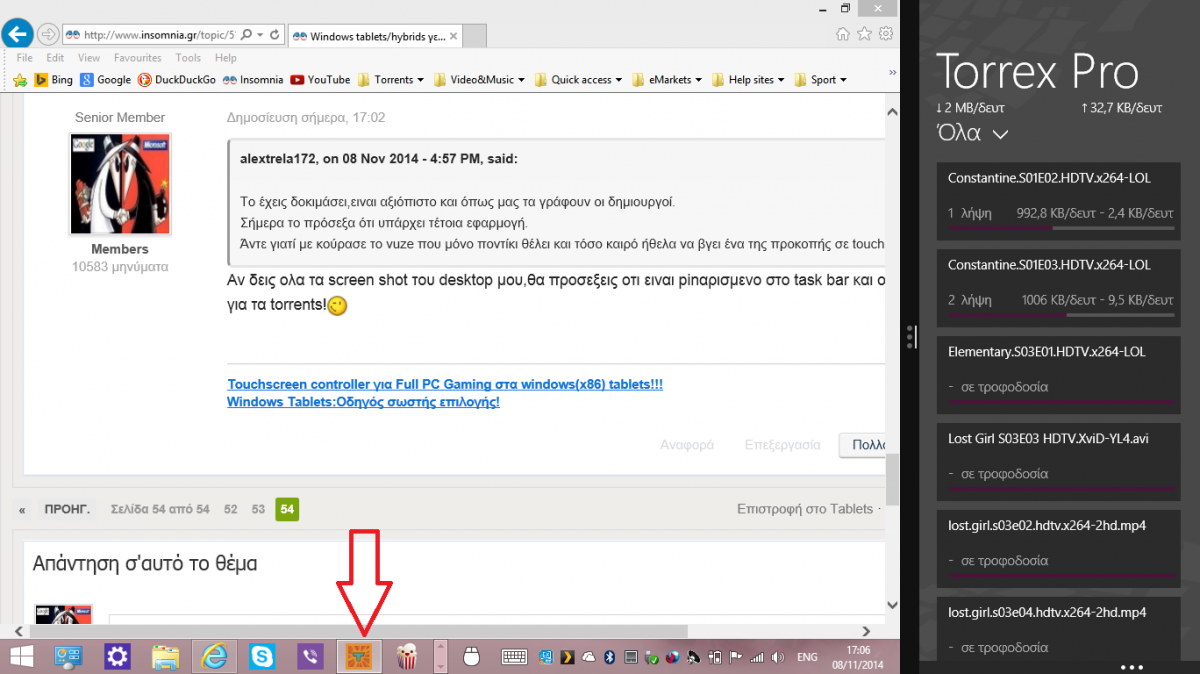Open IE tools gear icon
This screenshot has height=674, width=1200.
[885, 35]
